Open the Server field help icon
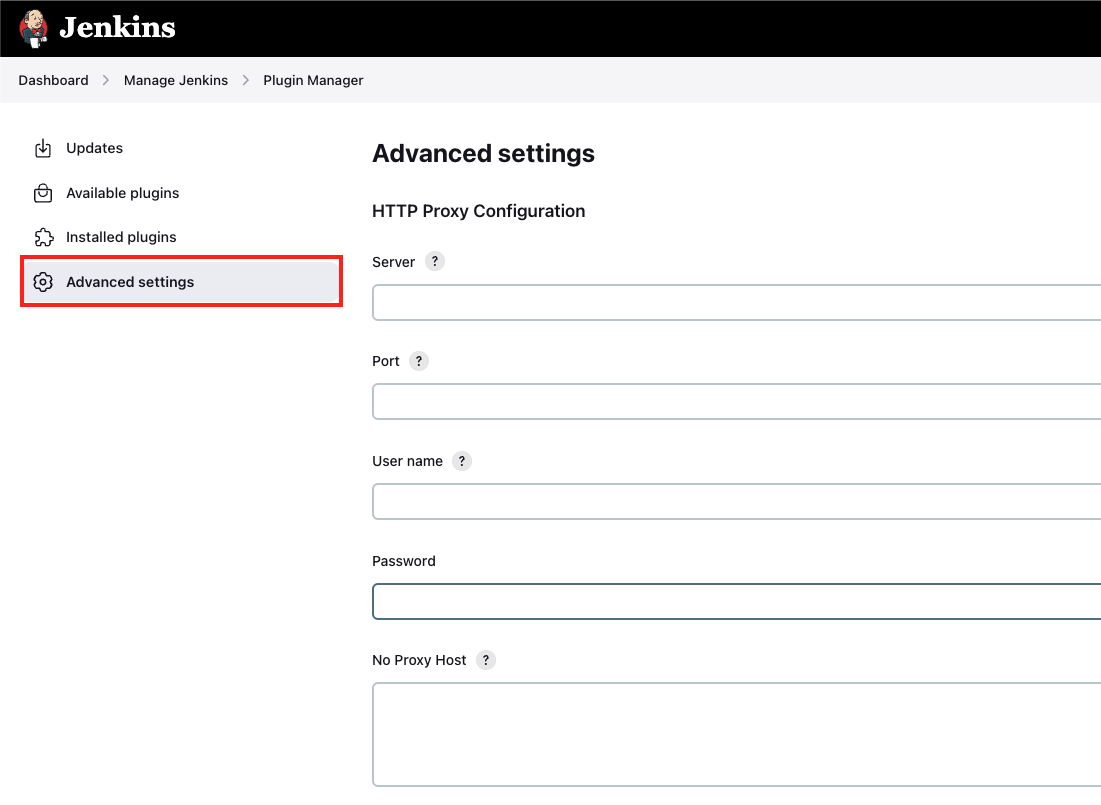Image resolution: width=1101 pixels, height=805 pixels. (434, 261)
